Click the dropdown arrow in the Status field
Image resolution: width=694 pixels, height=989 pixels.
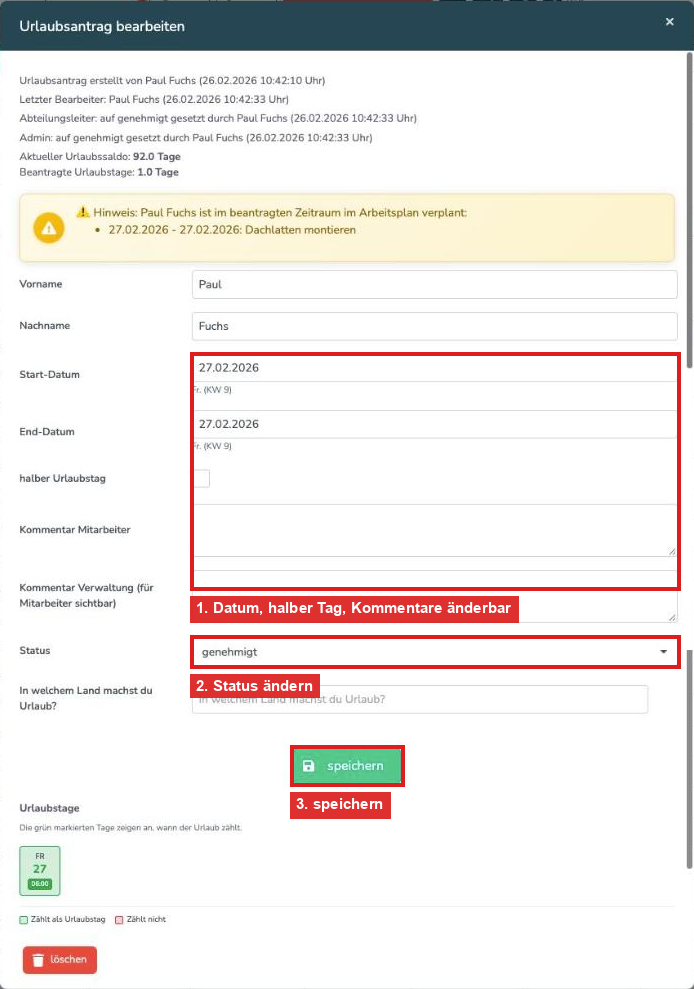click(x=664, y=652)
